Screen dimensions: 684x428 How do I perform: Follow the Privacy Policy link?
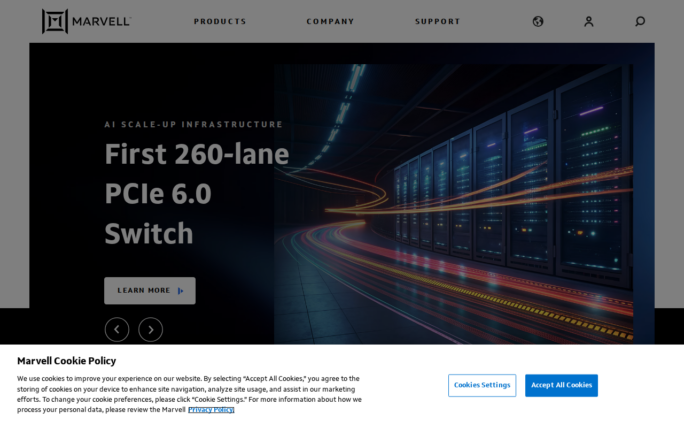pos(211,409)
